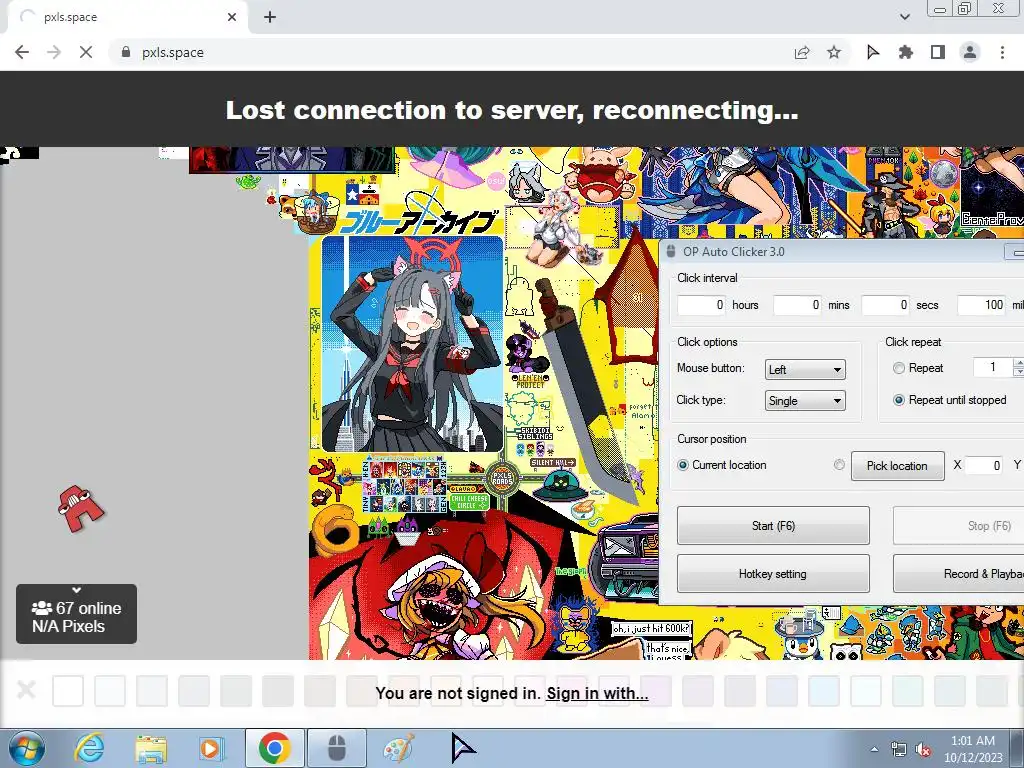Open Paint from the taskbar

click(x=398, y=748)
